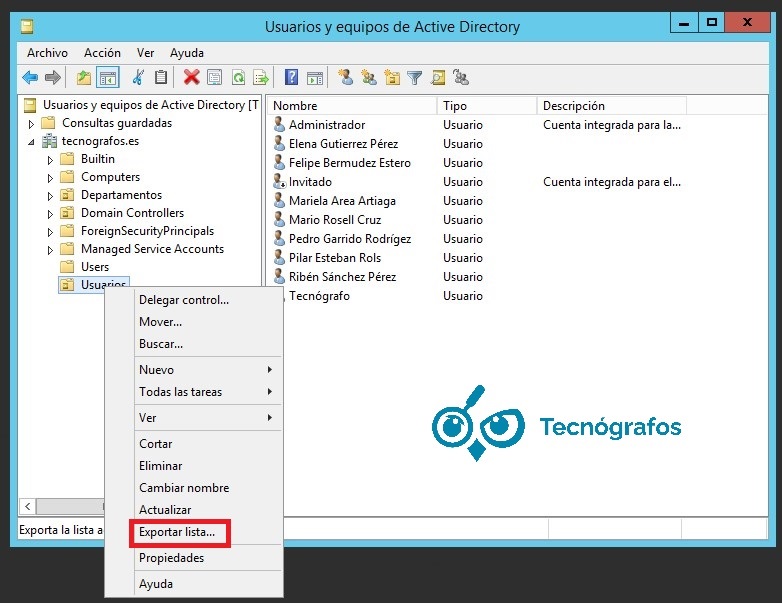Select user Elena Gutierrez Pérez in list
This screenshot has width=782, height=606.
(x=343, y=144)
